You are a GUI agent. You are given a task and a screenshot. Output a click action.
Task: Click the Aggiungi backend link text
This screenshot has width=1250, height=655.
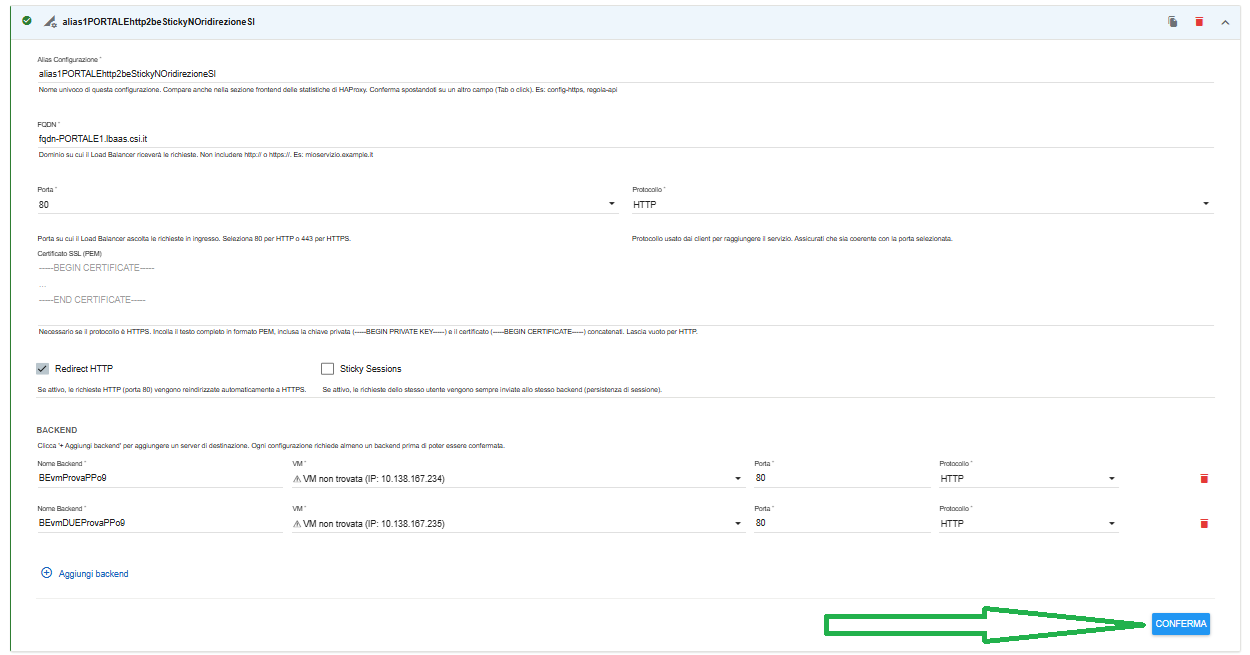click(94, 574)
